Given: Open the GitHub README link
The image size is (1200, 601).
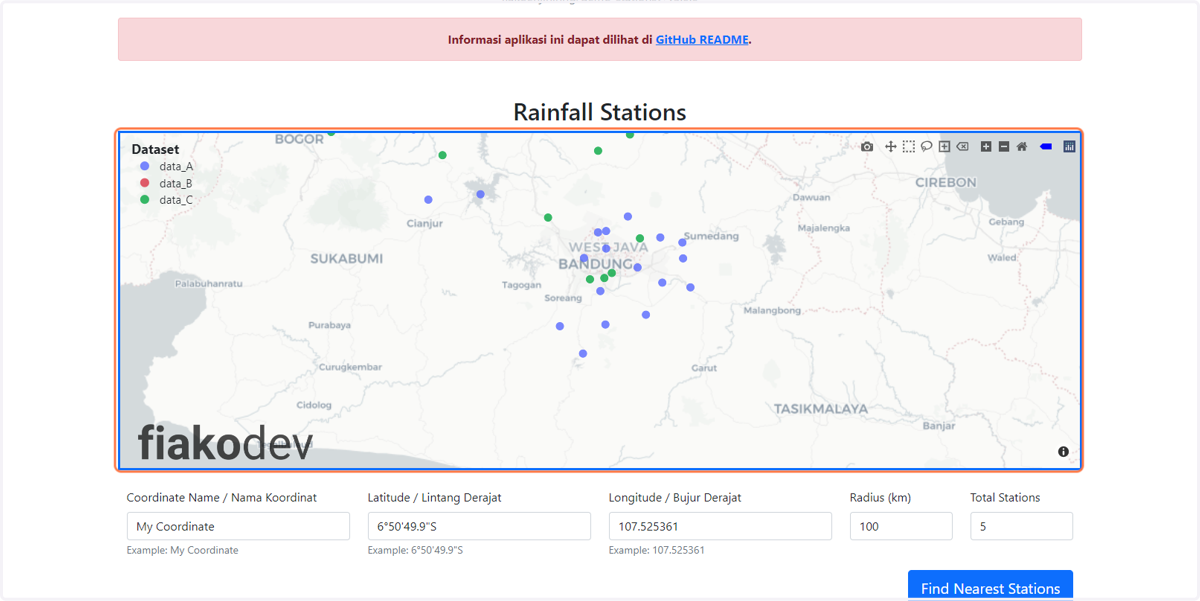Looking at the screenshot, I should point(702,40).
